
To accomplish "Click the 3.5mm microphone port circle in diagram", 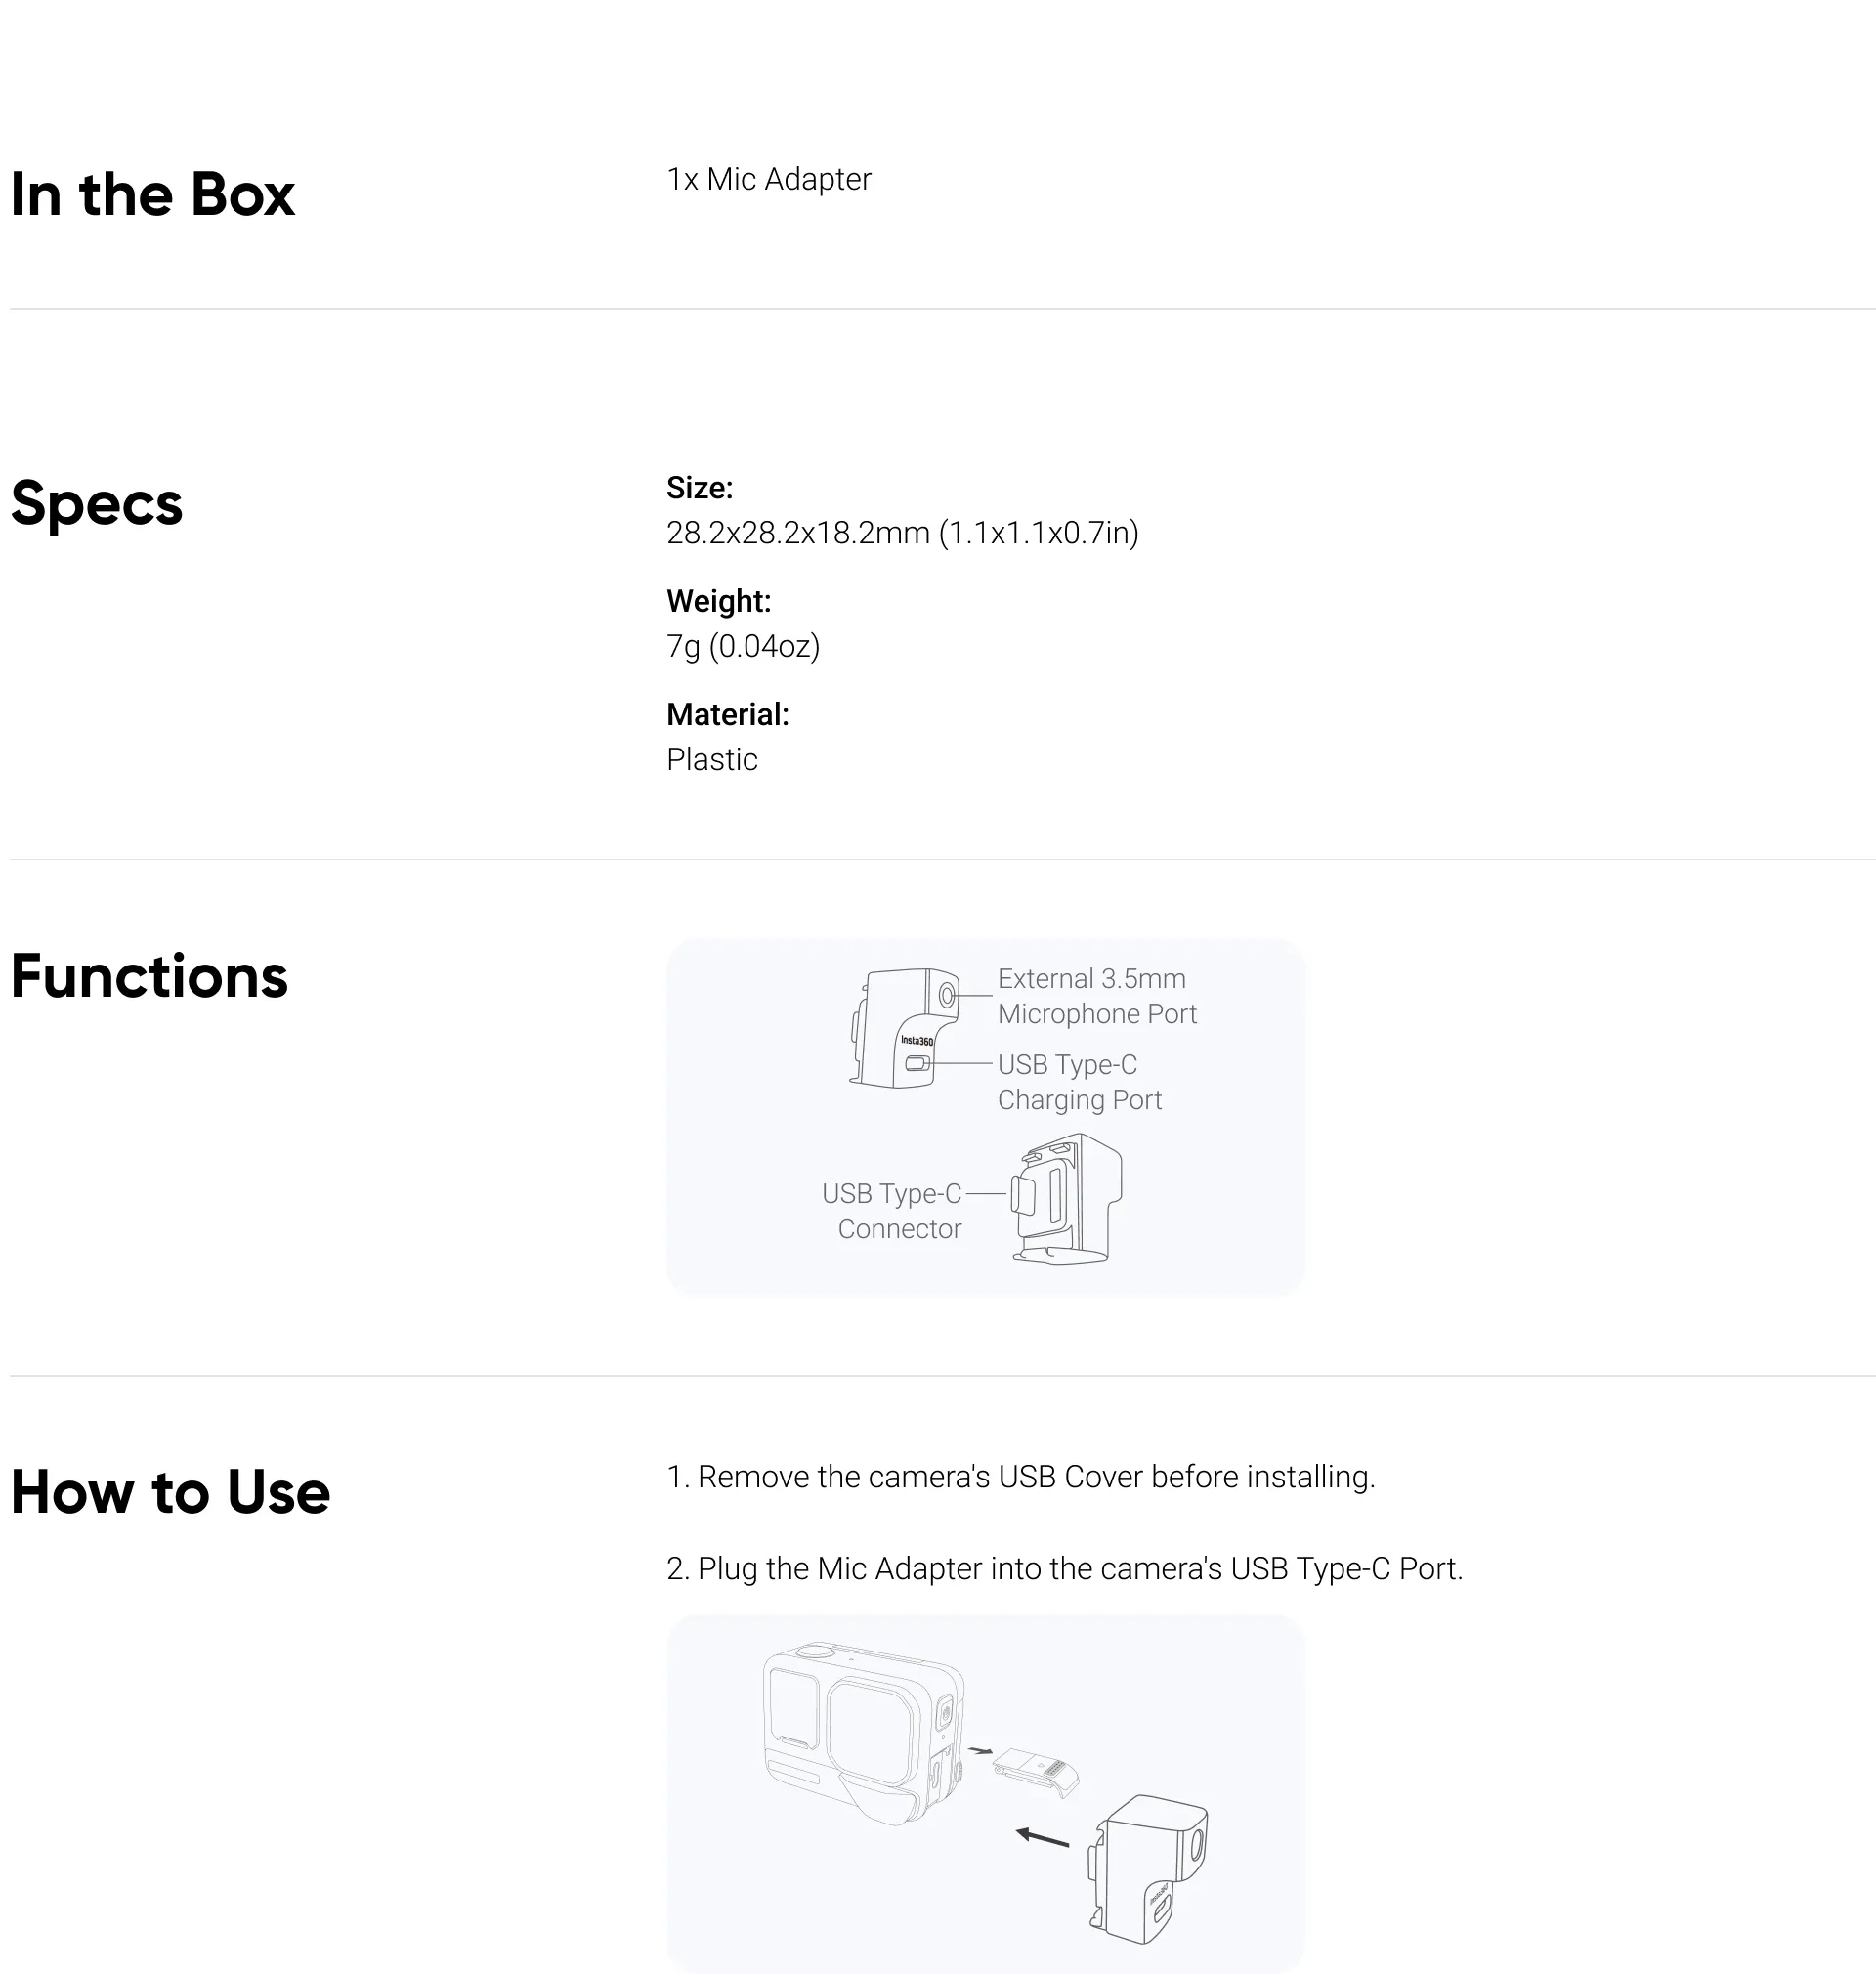I will tap(946, 996).
